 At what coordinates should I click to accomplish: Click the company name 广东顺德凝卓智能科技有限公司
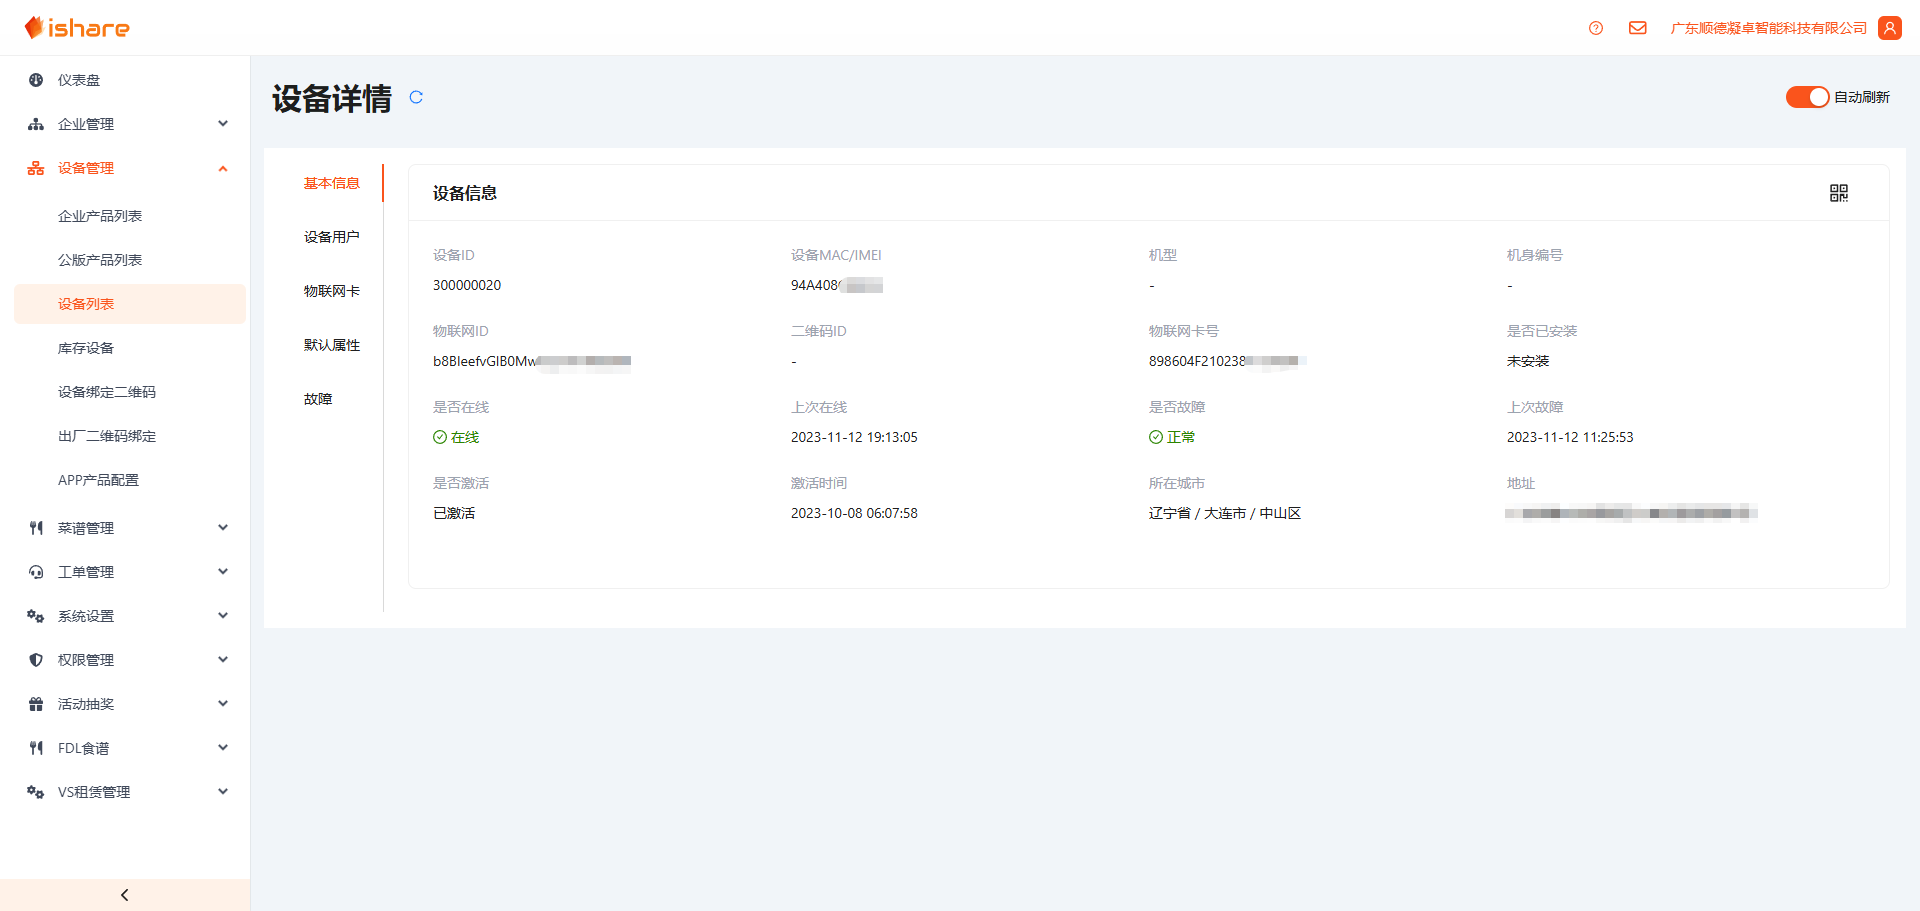(x=1768, y=28)
